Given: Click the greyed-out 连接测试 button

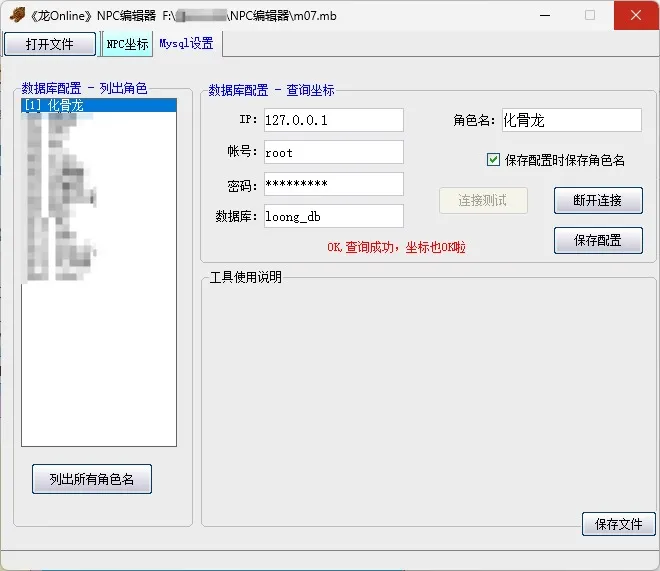Looking at the screenshot, I should 483,200.
